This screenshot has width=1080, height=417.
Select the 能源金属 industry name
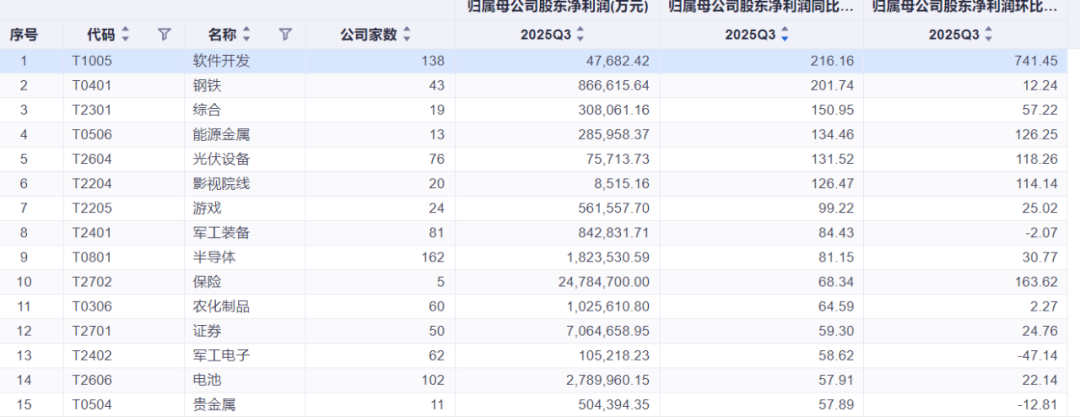[221, 135]
